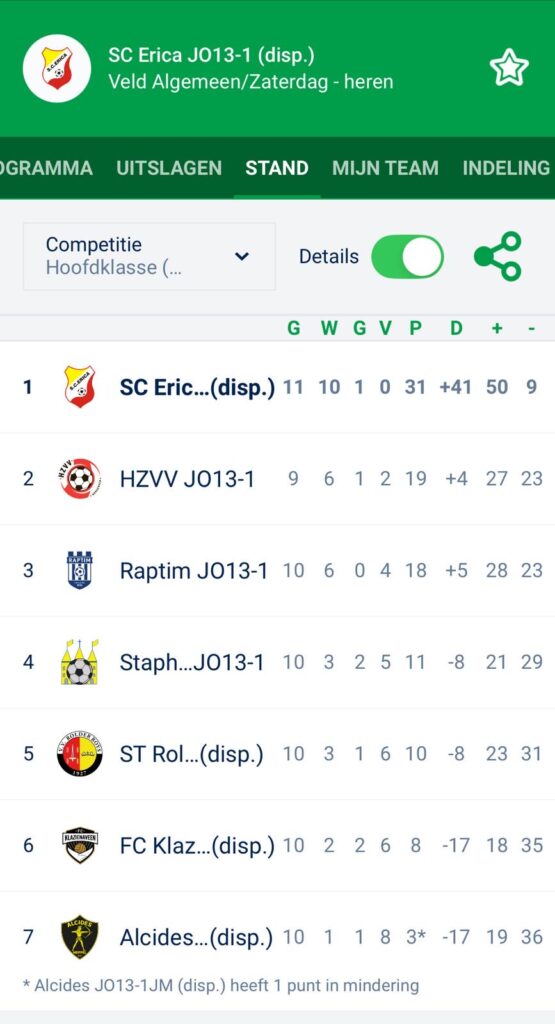
Task: Tap the SC Erica header club logo
Action: click(x=57, y=68)
